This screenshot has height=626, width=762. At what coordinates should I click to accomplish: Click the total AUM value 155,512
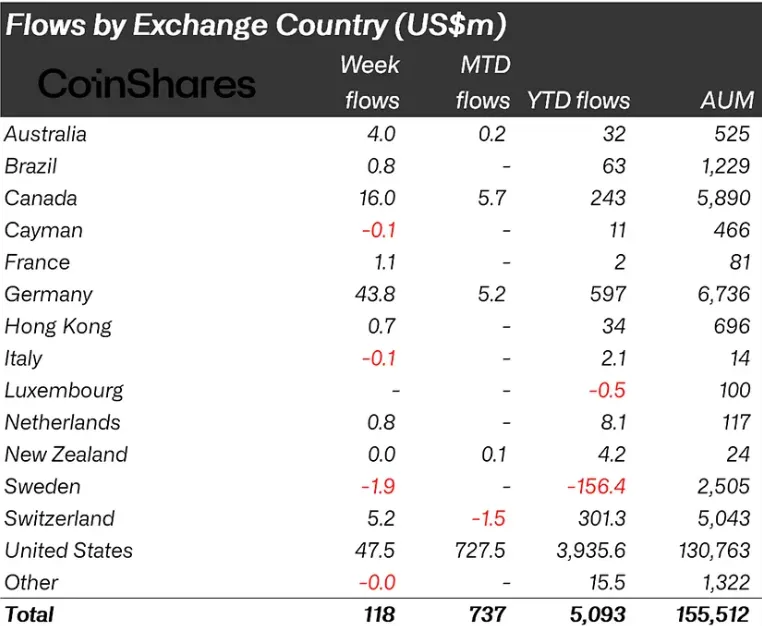click(x=713, y=615)
